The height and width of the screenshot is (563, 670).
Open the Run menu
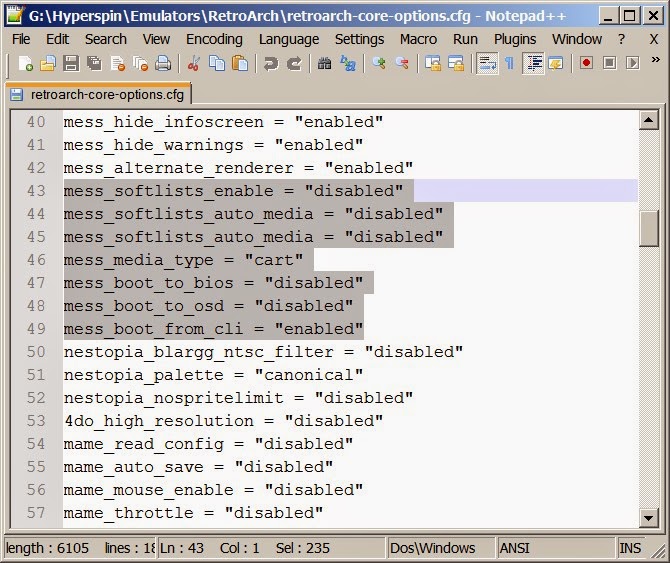[465, 39]
